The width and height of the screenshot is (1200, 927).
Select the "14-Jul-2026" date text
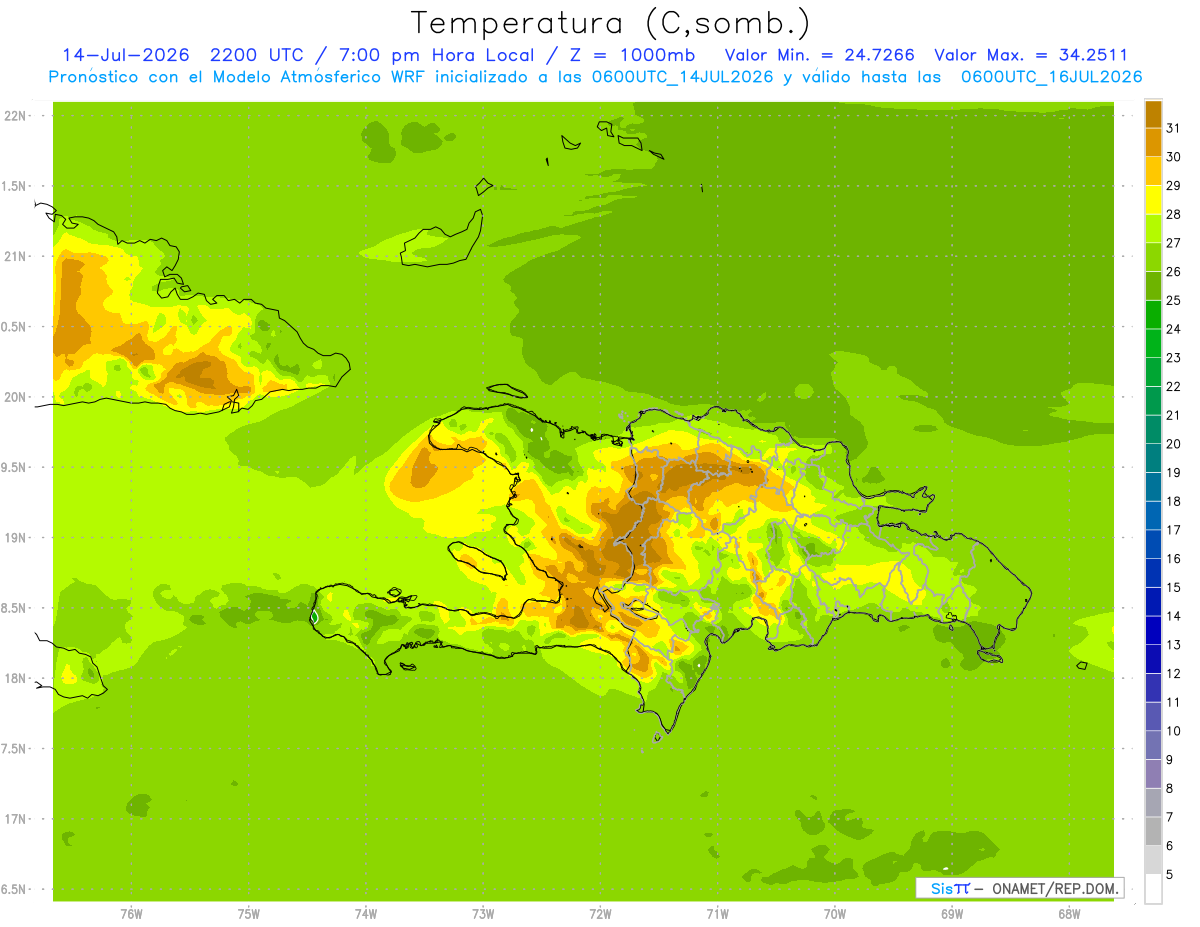coord(126,55)
